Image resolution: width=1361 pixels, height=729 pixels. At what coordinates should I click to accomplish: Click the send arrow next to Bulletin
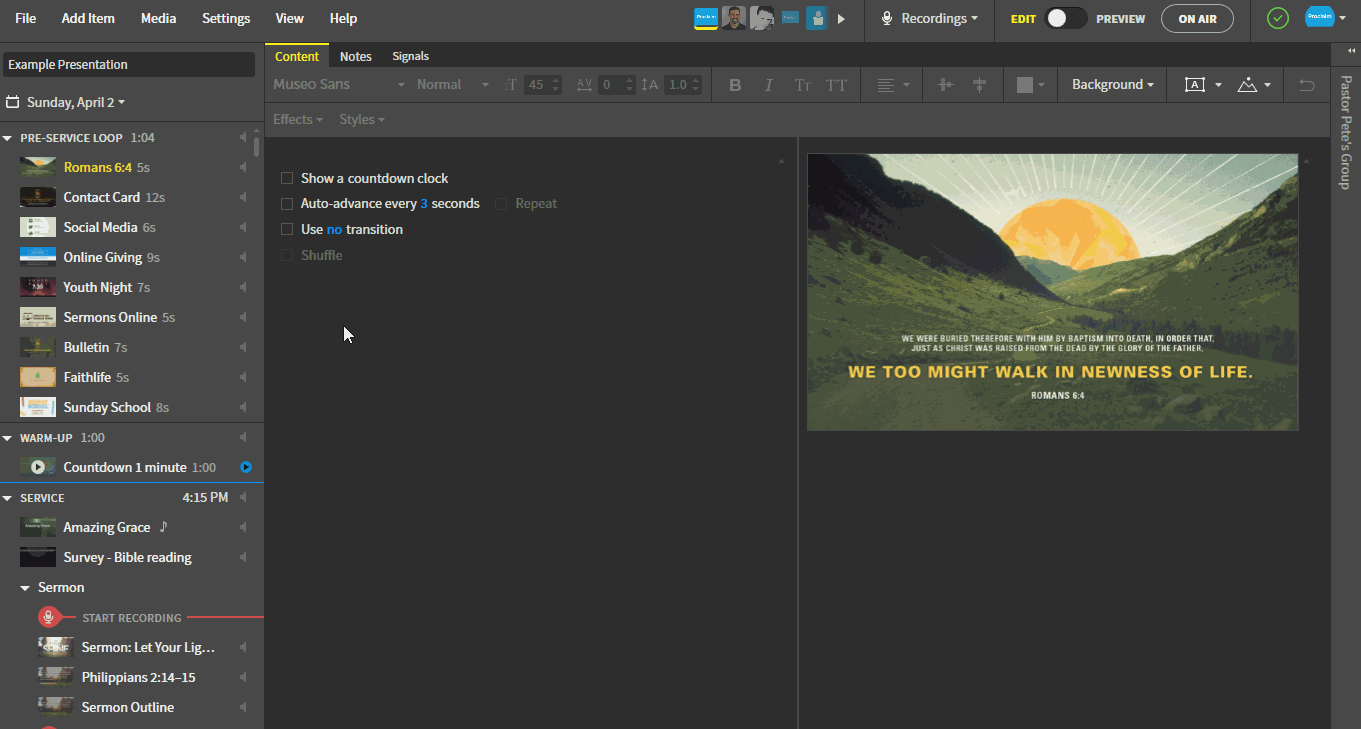(x=243, y=347)
